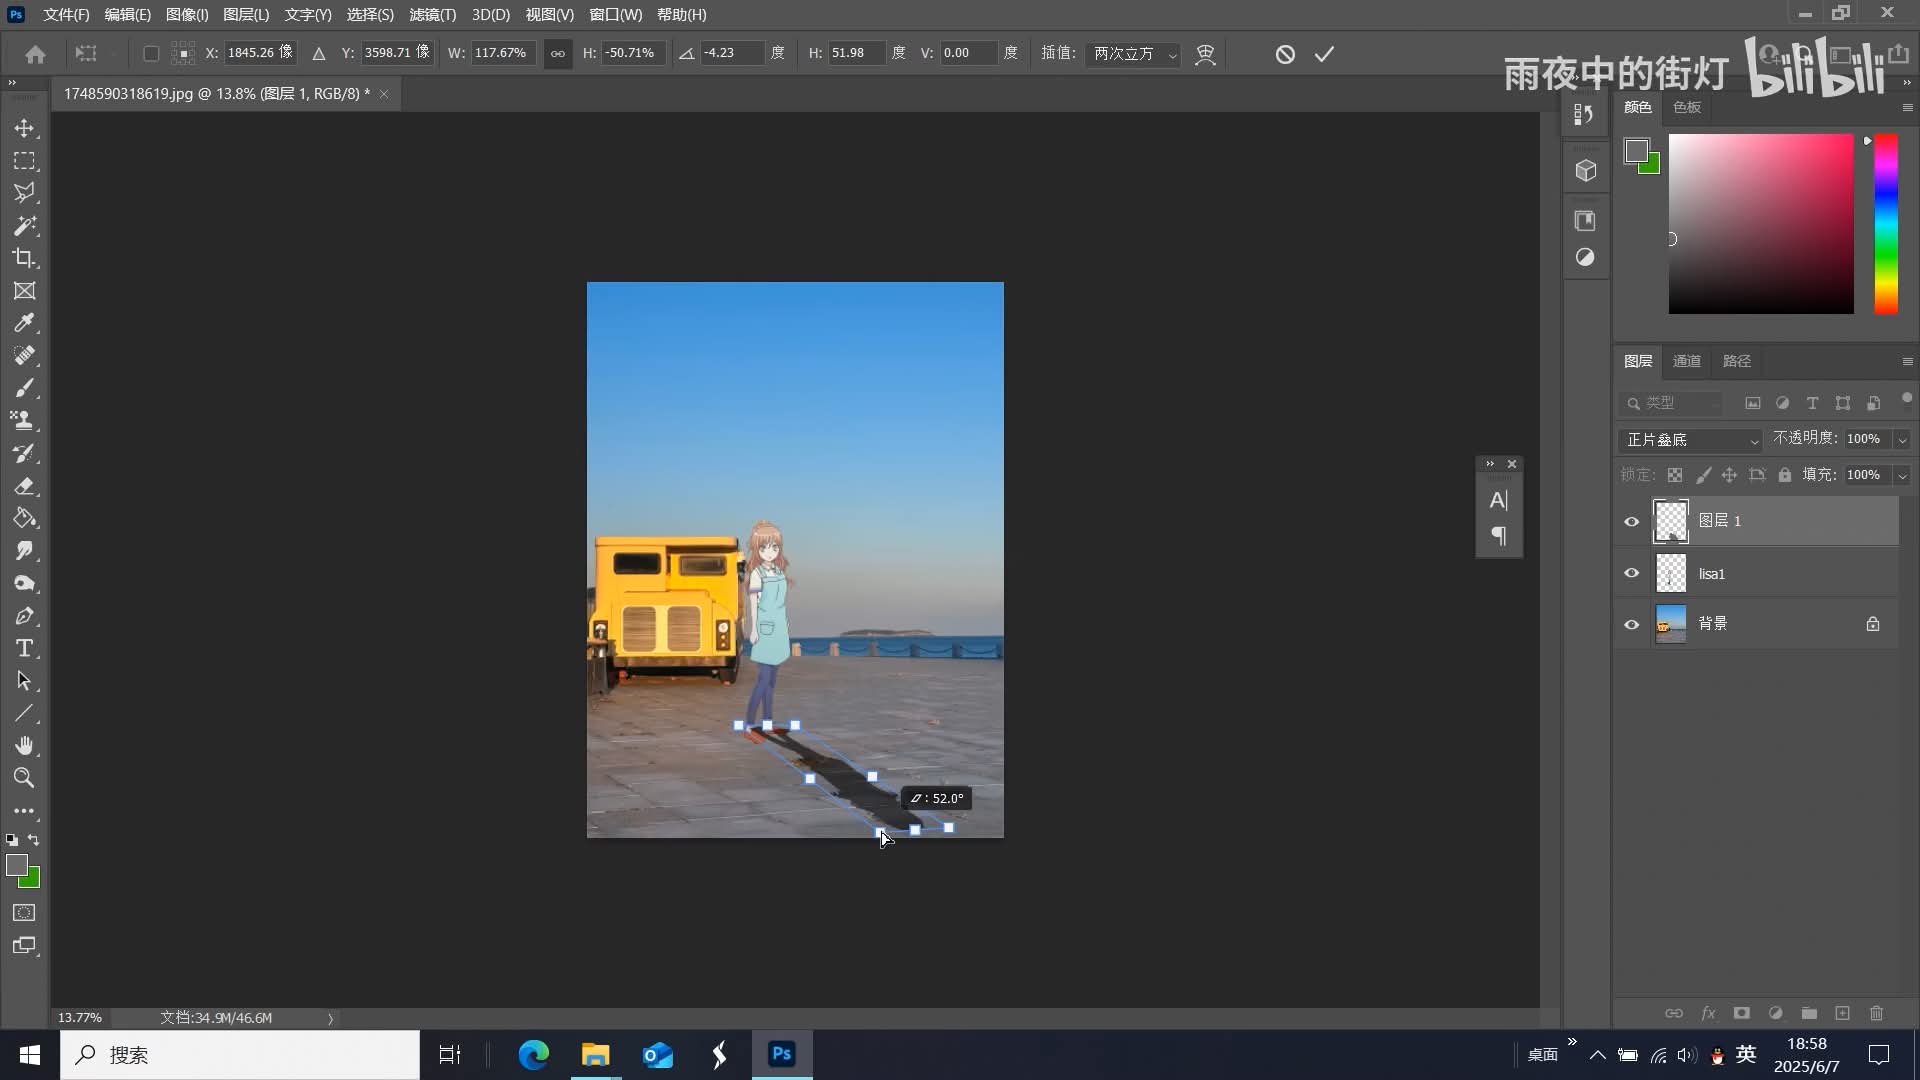Select the Clone Stamp tool
The image size is (1920, 1080).
click(x=24, y=421)
